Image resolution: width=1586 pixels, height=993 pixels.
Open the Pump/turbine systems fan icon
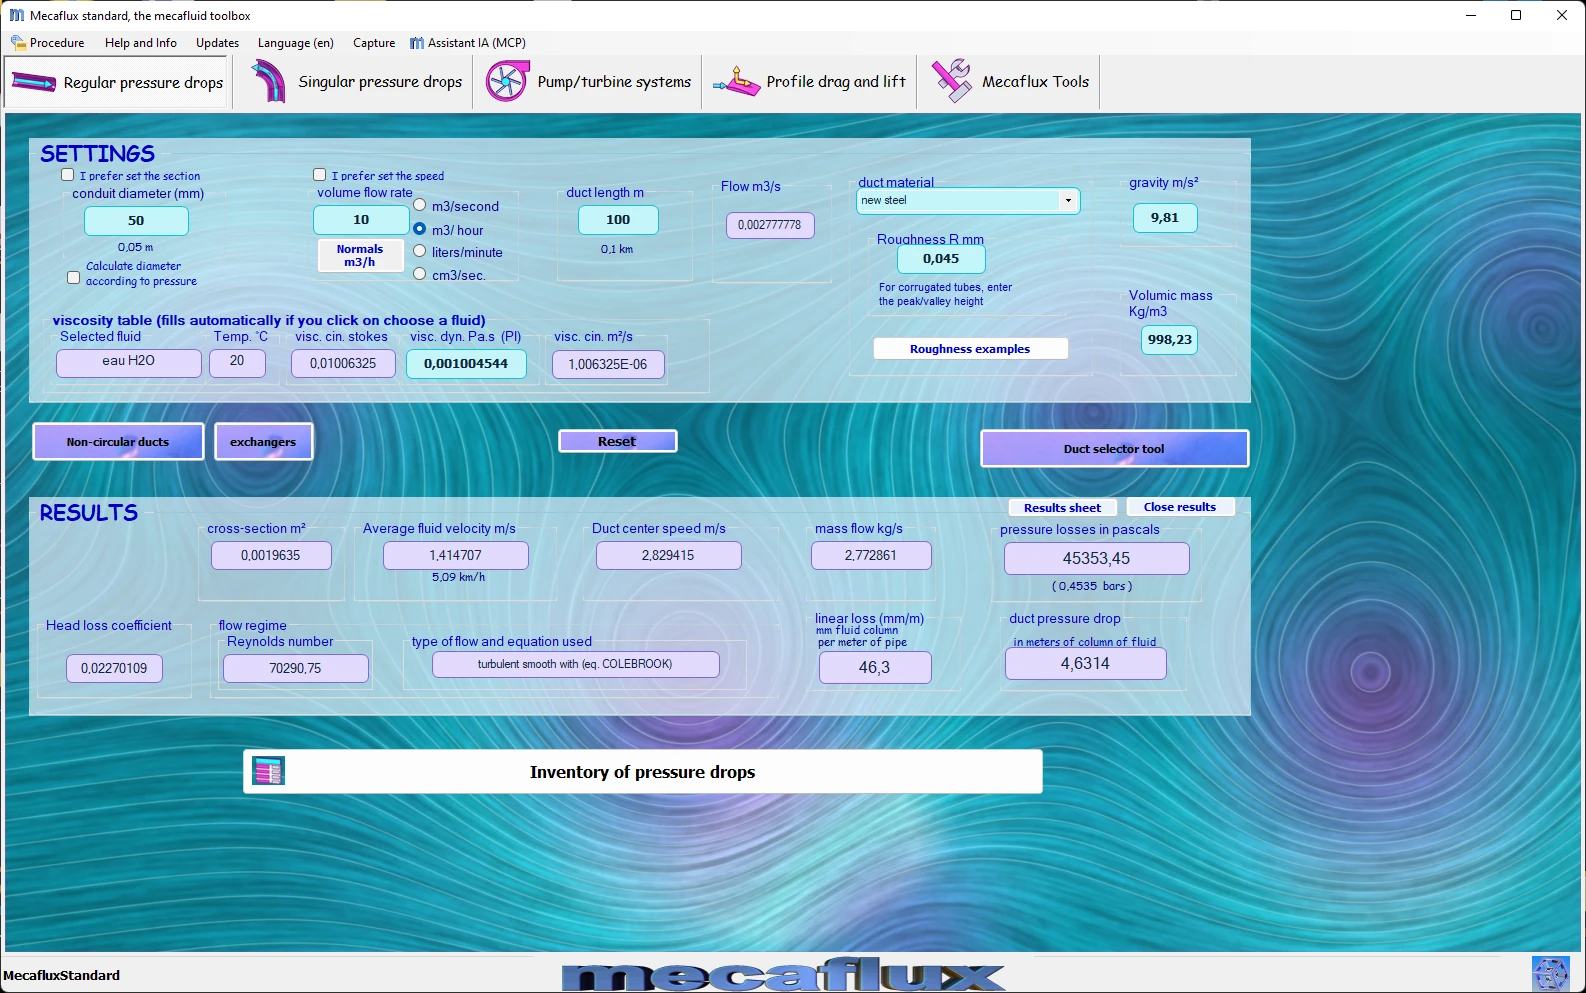[507, 81]
